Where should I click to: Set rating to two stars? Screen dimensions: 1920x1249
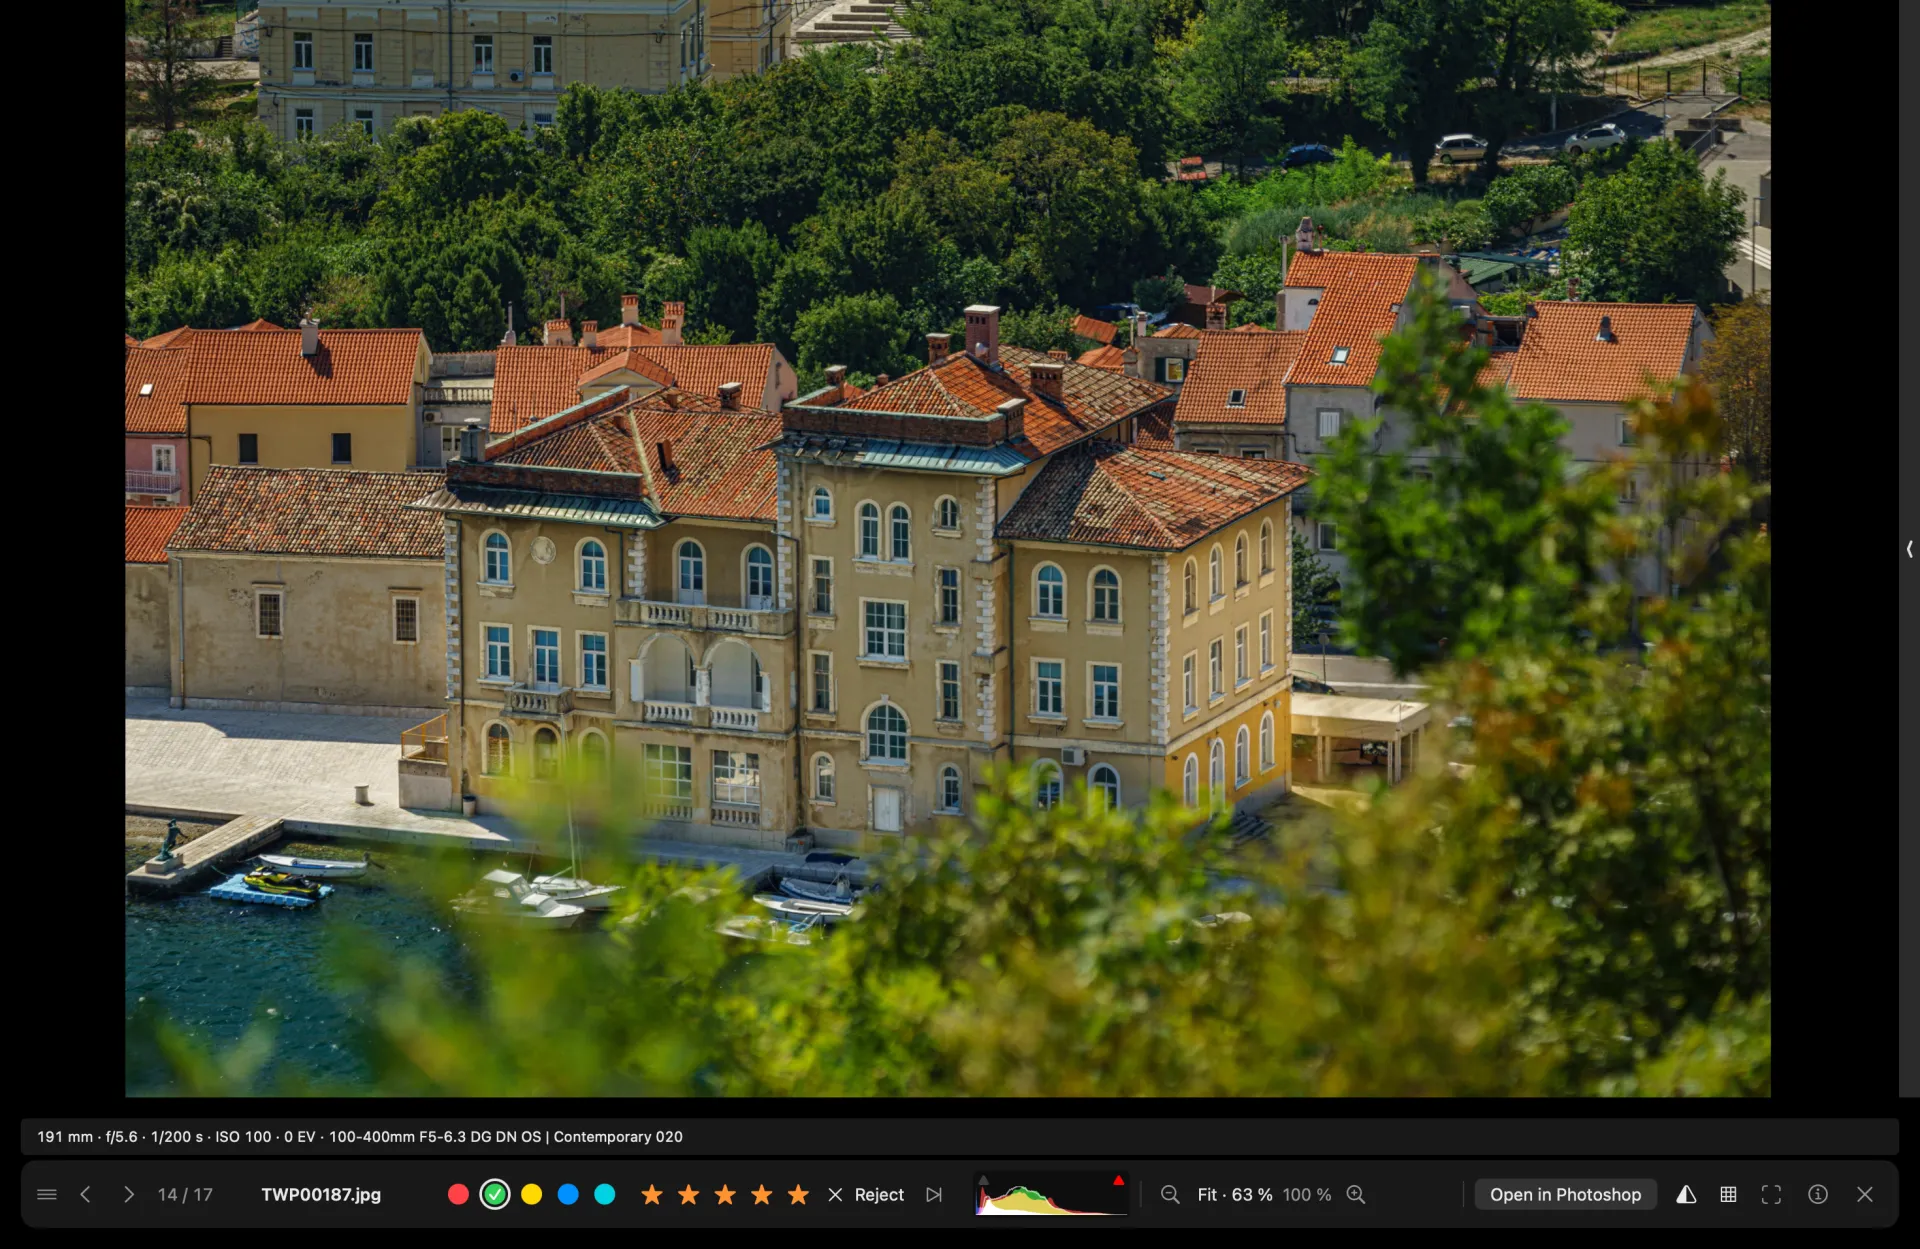(x=689, y=1194)
